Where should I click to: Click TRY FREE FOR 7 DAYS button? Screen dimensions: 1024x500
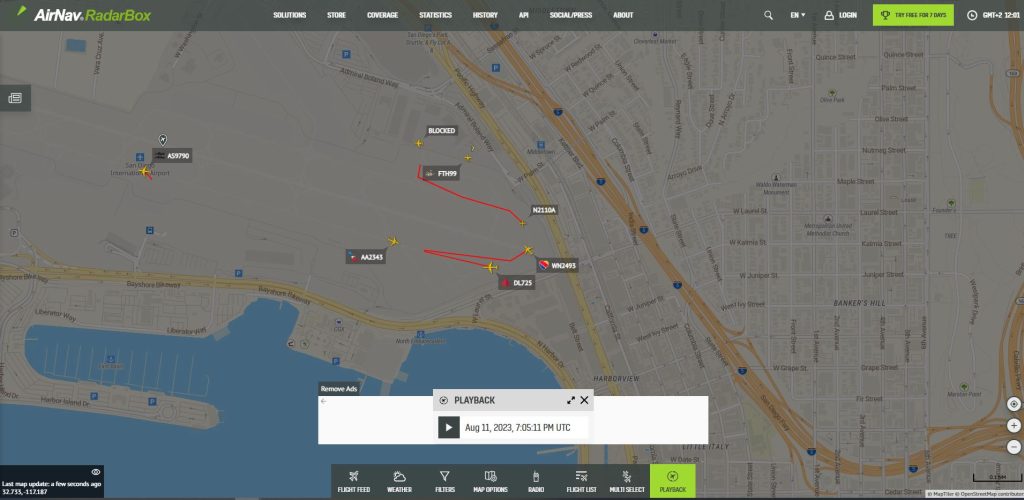pos(913,15)
